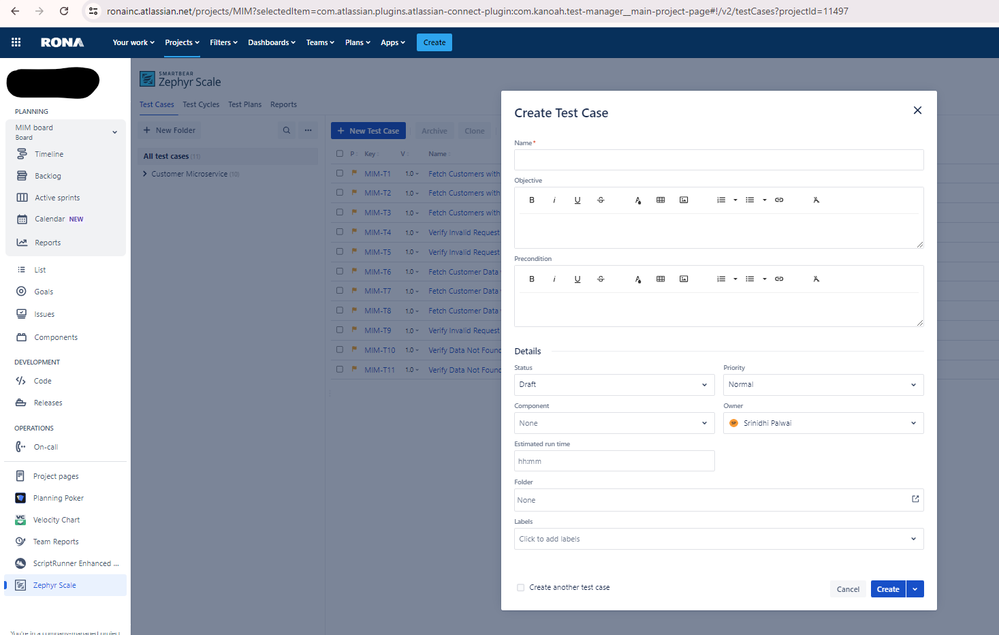The width and height of the screenshot is (999, 635).
Task: Open the Priority dropdown showing Normal
Action: coord(822,385)
